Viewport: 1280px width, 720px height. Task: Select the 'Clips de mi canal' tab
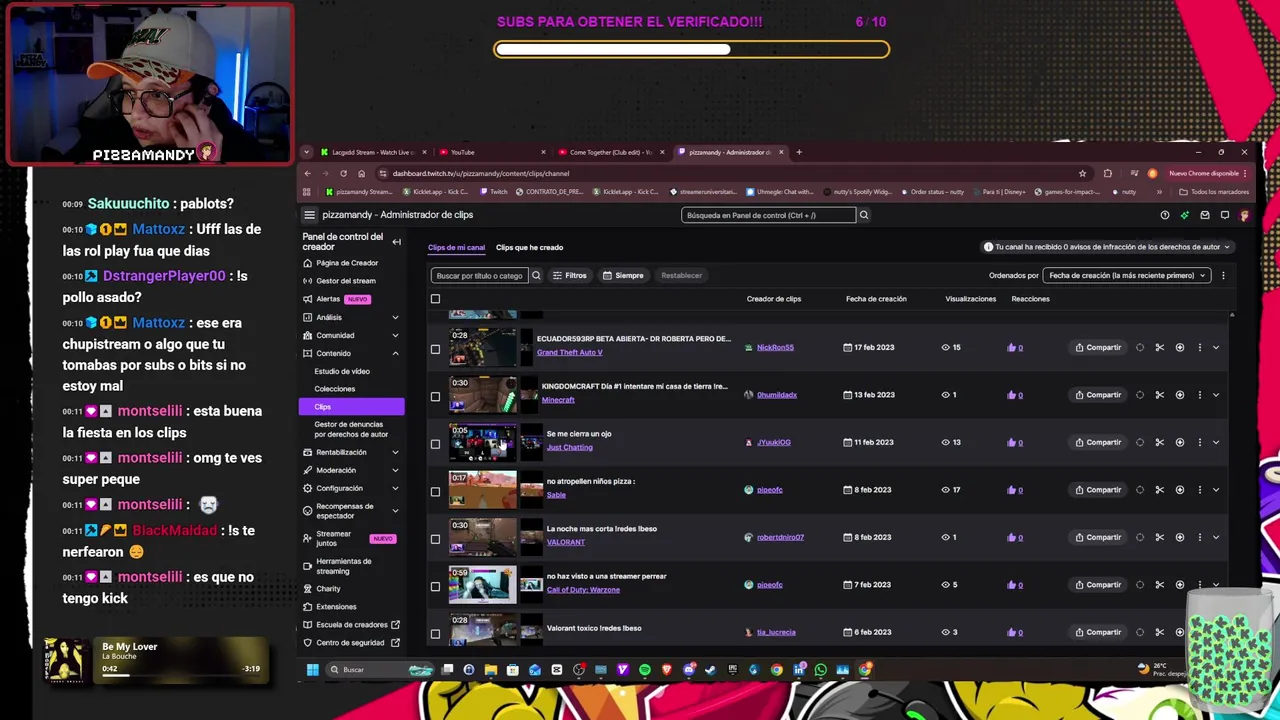[x=456, y=247]
